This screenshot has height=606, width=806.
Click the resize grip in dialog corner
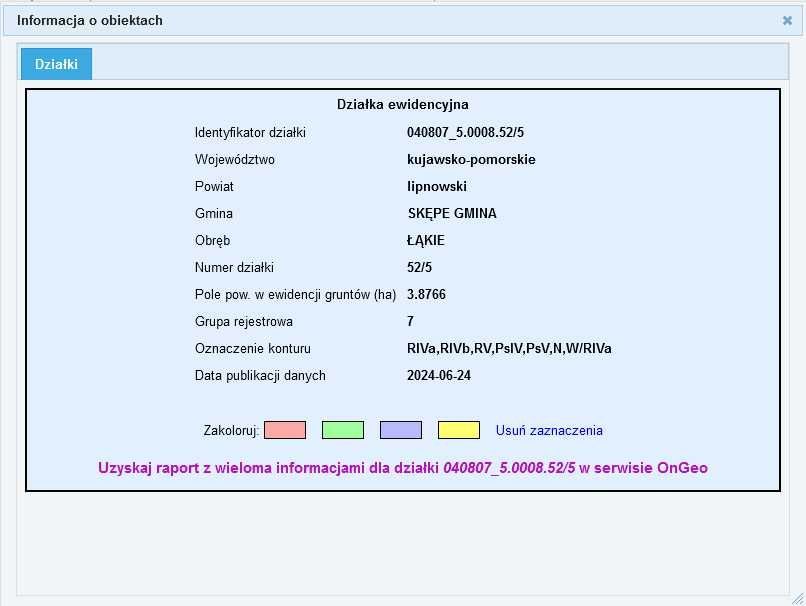pyautogui.click(x=798, y=599)
